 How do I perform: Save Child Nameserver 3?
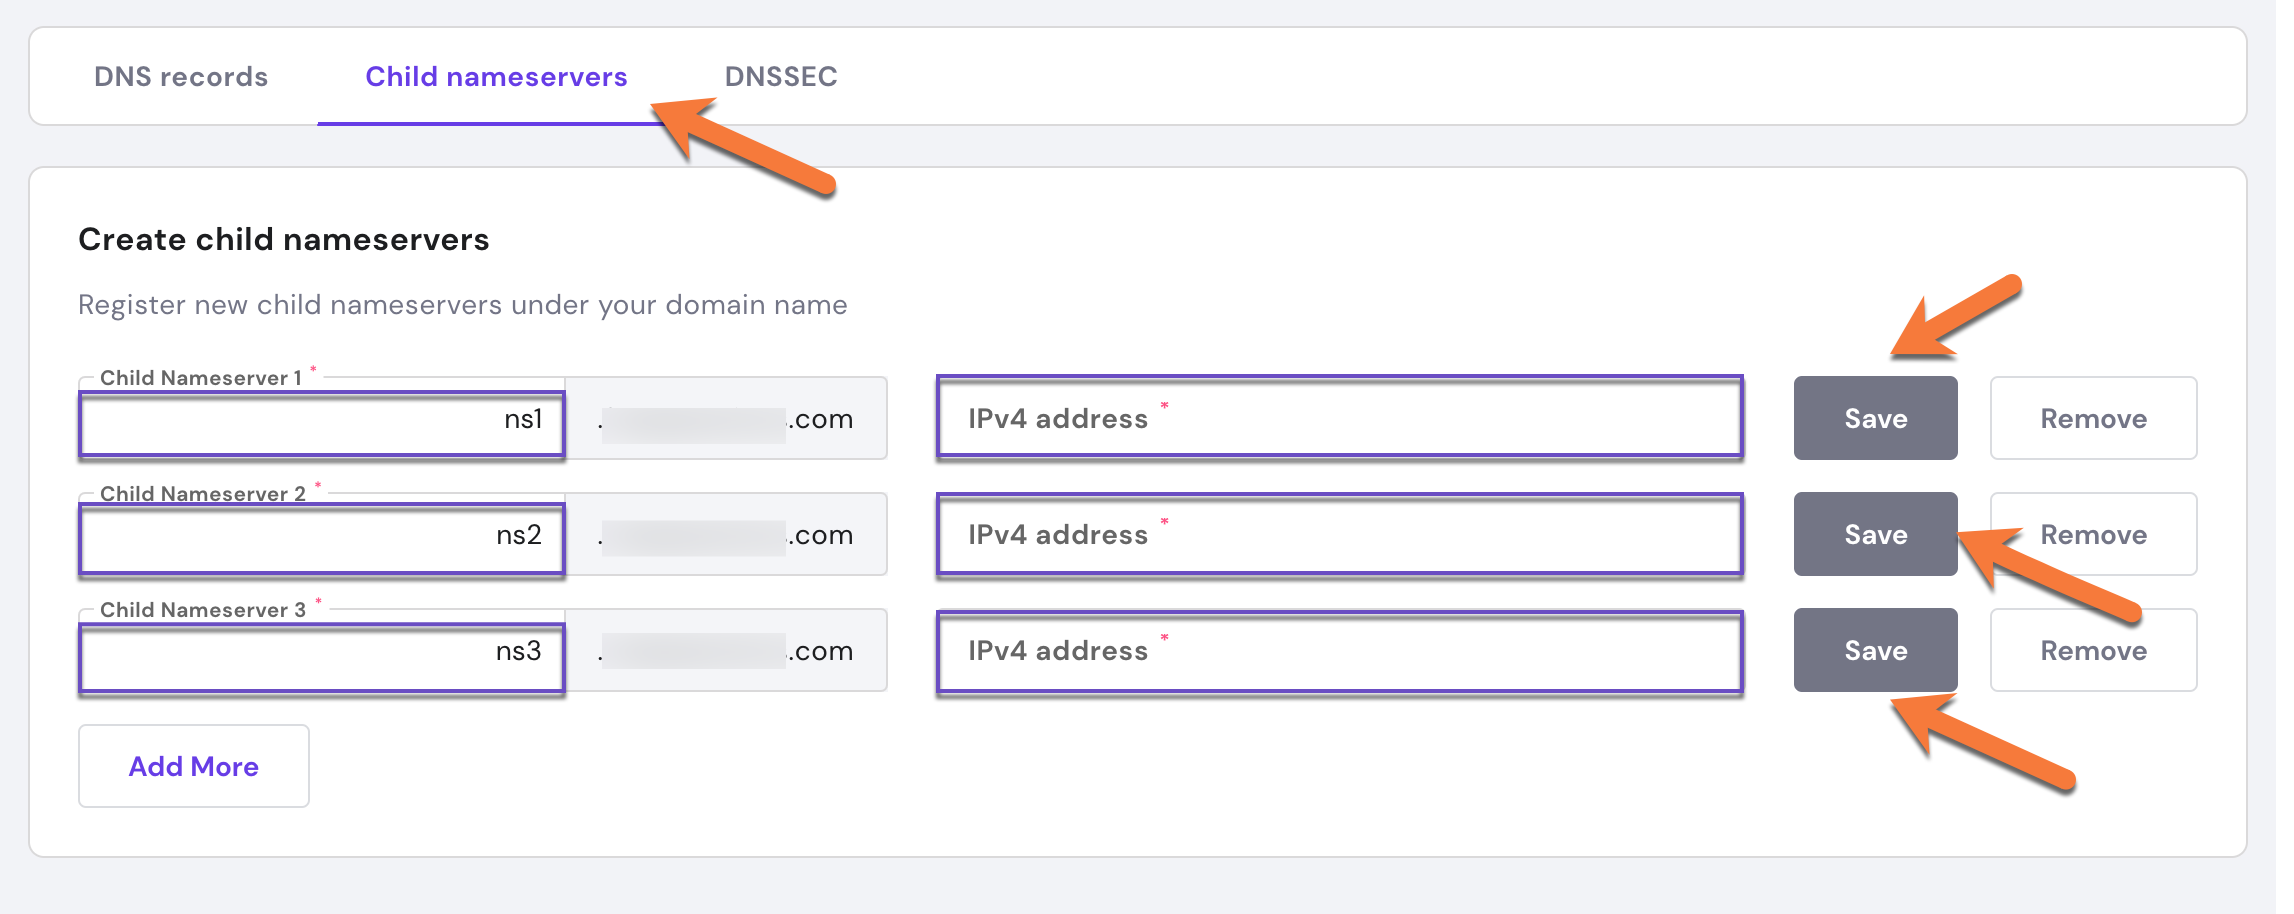1875,650
